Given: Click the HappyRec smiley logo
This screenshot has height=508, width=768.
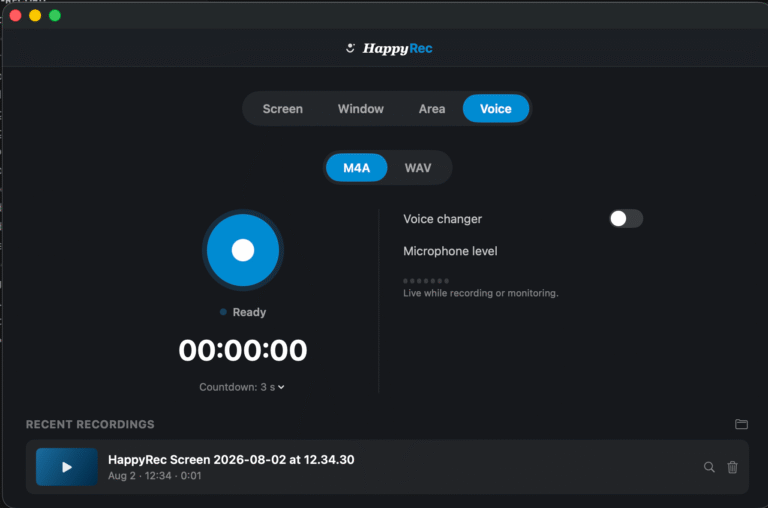Looking at the screenshot, I should [350, 48].
